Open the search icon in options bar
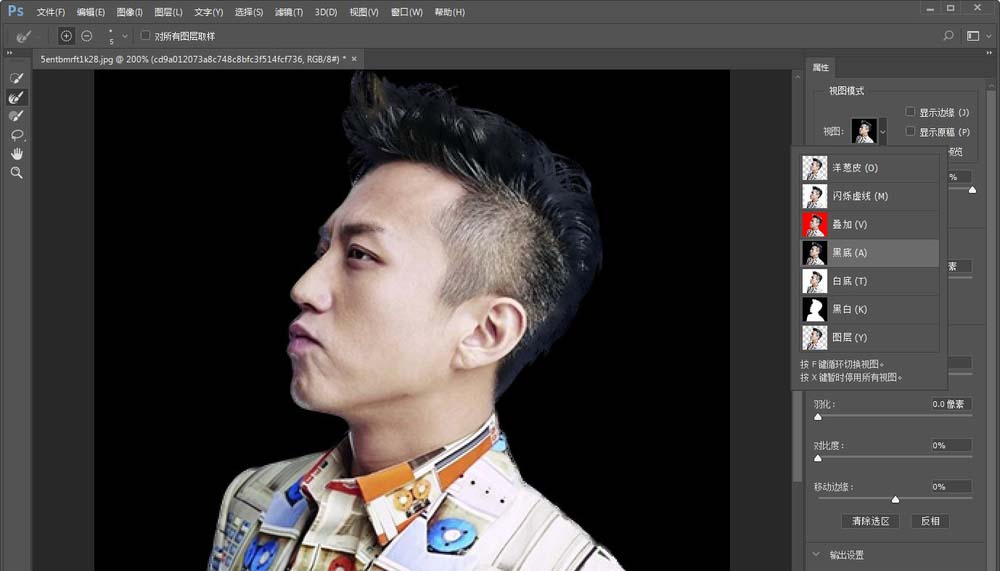The width and height of the screenshot is (1000, 571). (x=948, y=36)
